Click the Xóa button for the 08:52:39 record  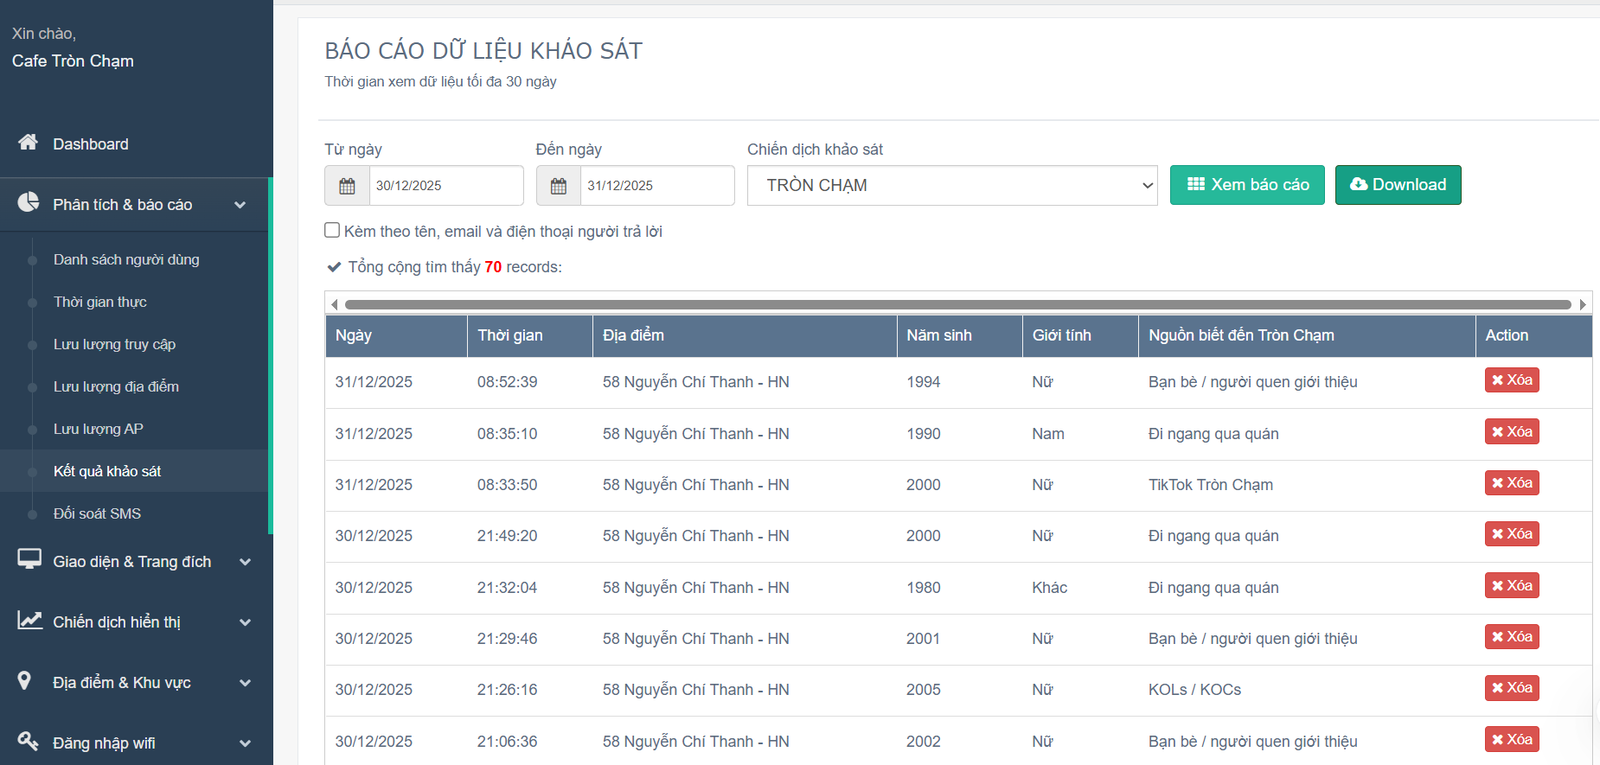[x=1511, y=380]
